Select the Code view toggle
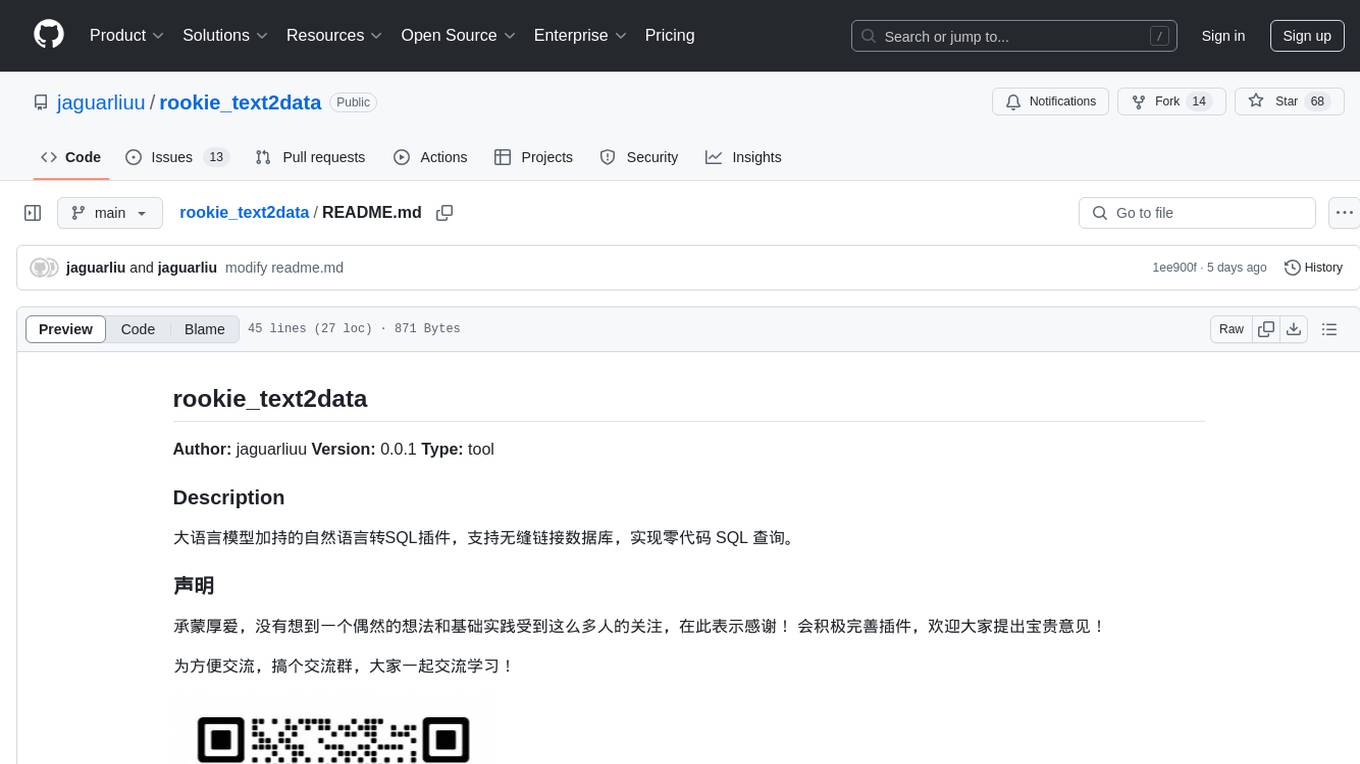Viewport: 1360px width, 764px height. [x=138, y=329]
